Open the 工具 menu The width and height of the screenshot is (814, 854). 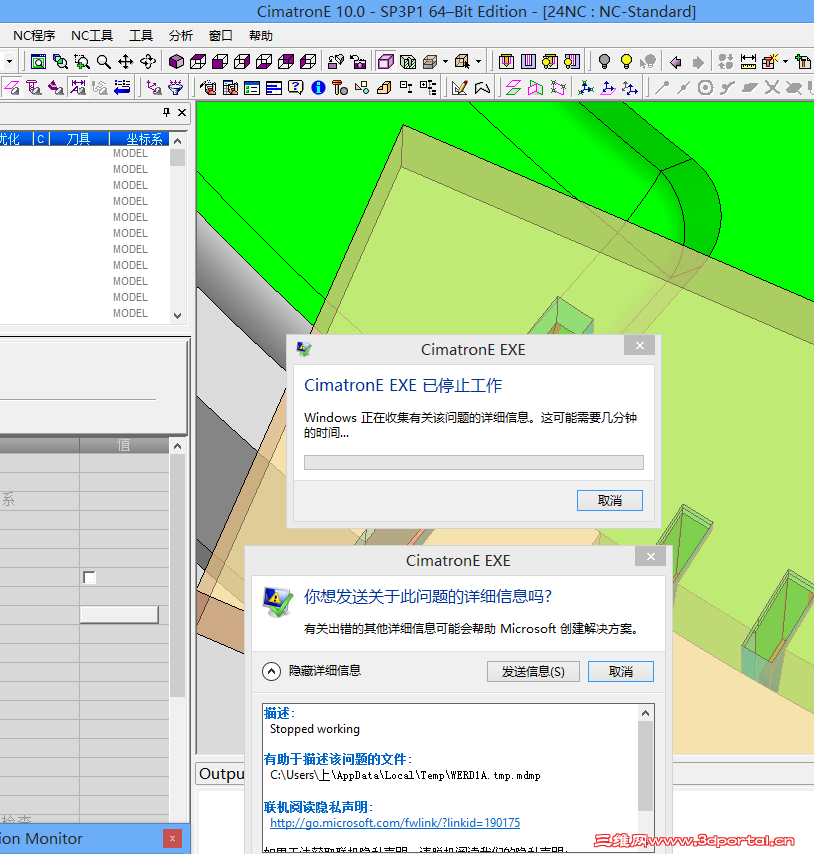(141, 36)
